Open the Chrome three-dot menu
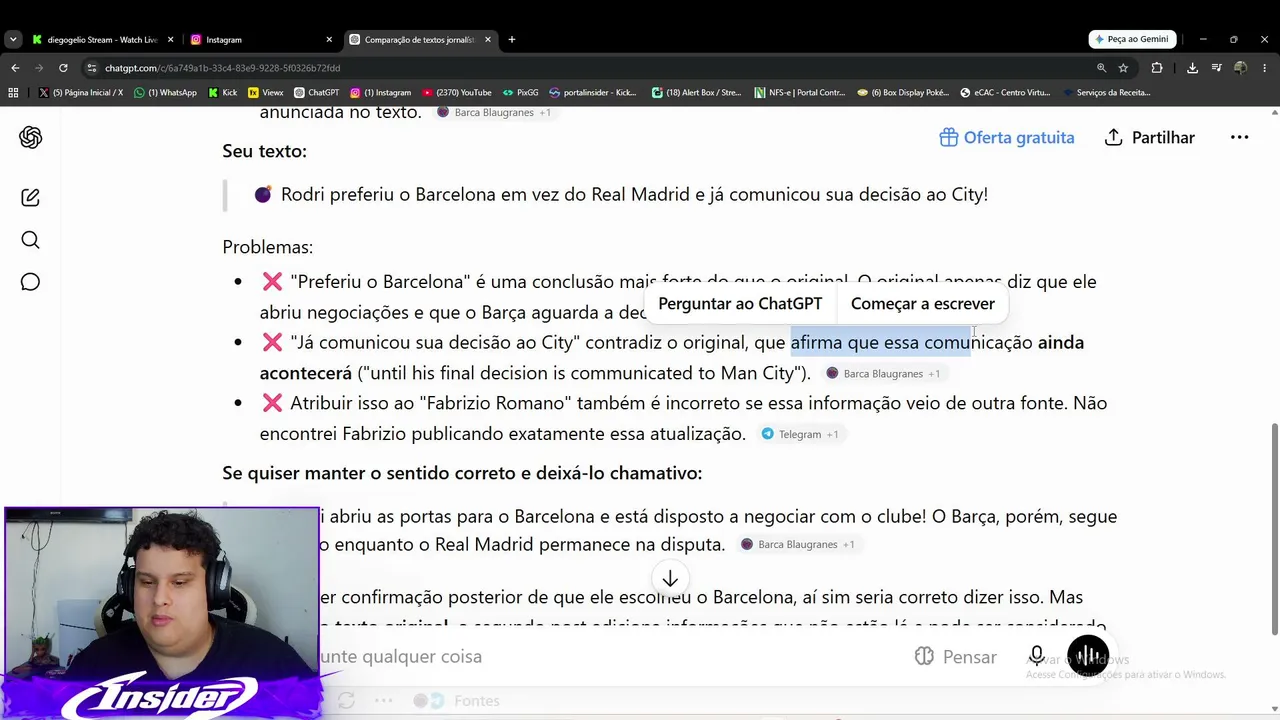 pyautogui.click(x=1265, y=68)
